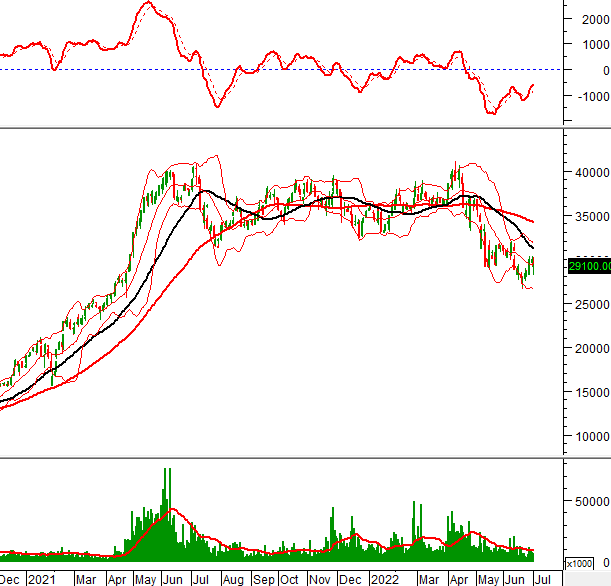Click the Nov label on the time axis
This screenshot has height=586, width=611.
[x=321, y=579]
